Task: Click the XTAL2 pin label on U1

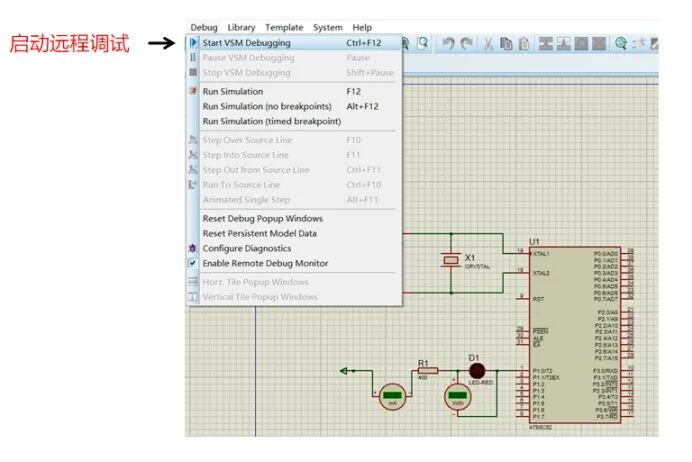Action: click(x=541, y=273)
